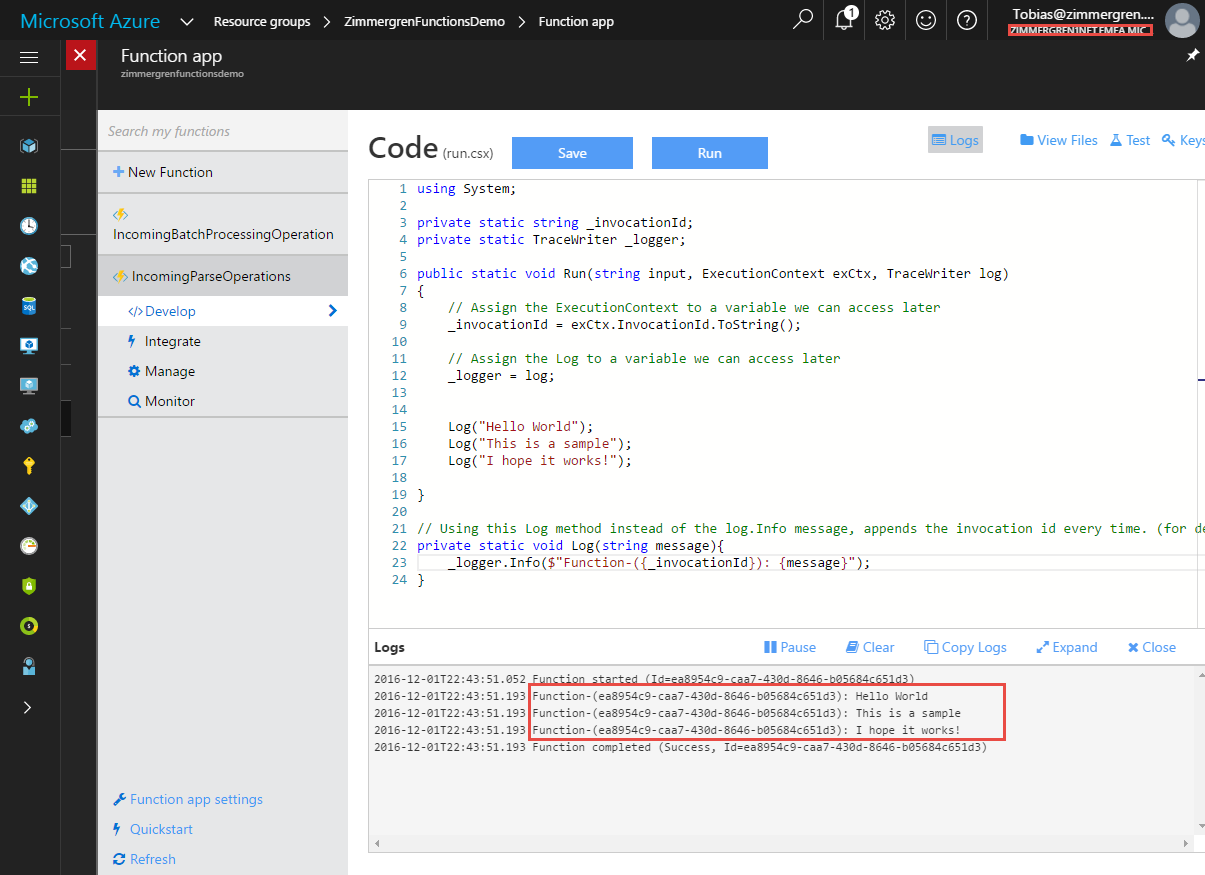1205x875 pixels.
Task: Open notifications bell icon
Action: (x=844, y=20)
